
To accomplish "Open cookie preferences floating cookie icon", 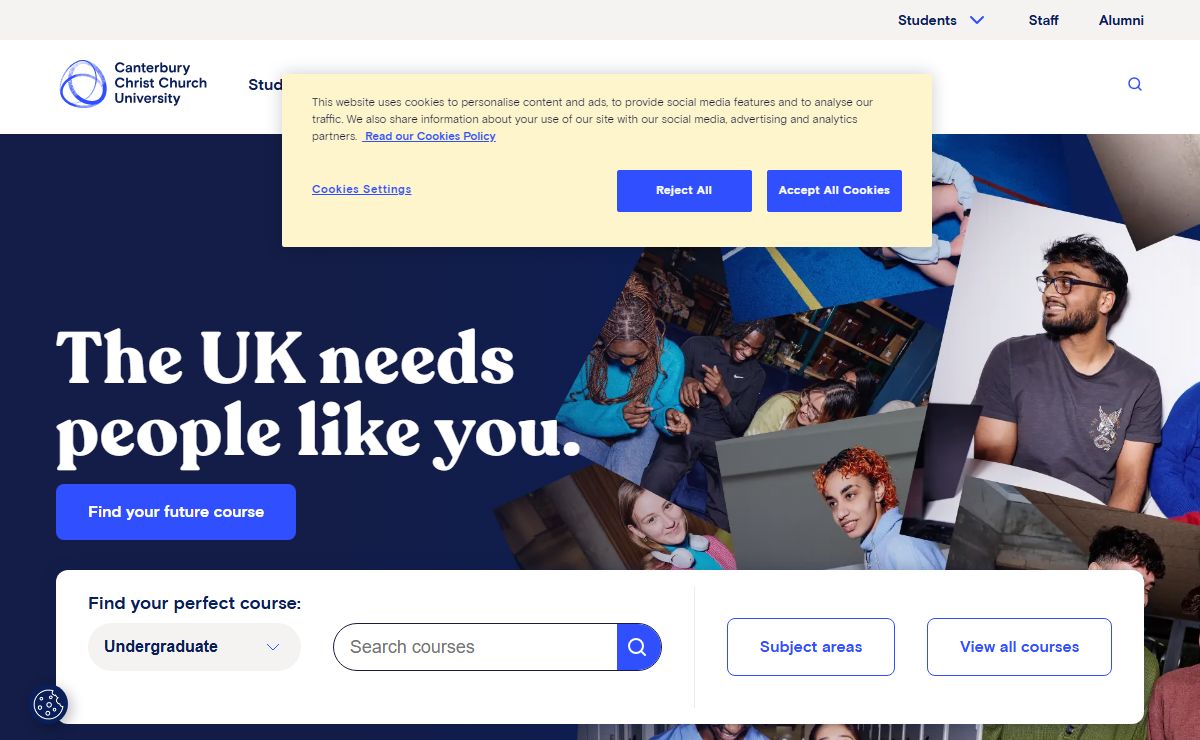I will tap(49, 705).
